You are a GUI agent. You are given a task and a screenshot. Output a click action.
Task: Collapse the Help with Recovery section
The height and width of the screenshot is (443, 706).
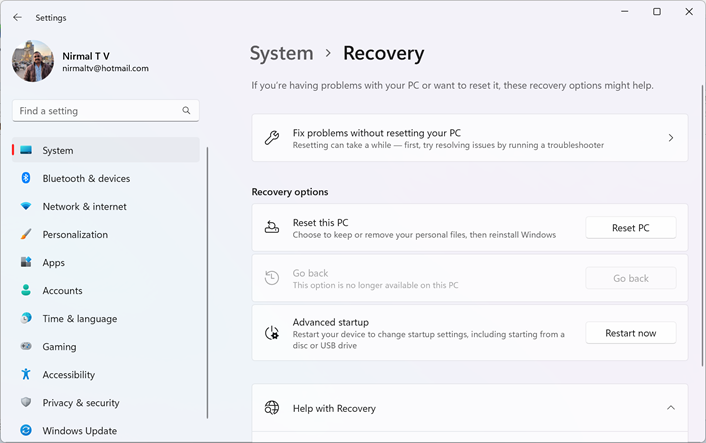pos(671,408)
